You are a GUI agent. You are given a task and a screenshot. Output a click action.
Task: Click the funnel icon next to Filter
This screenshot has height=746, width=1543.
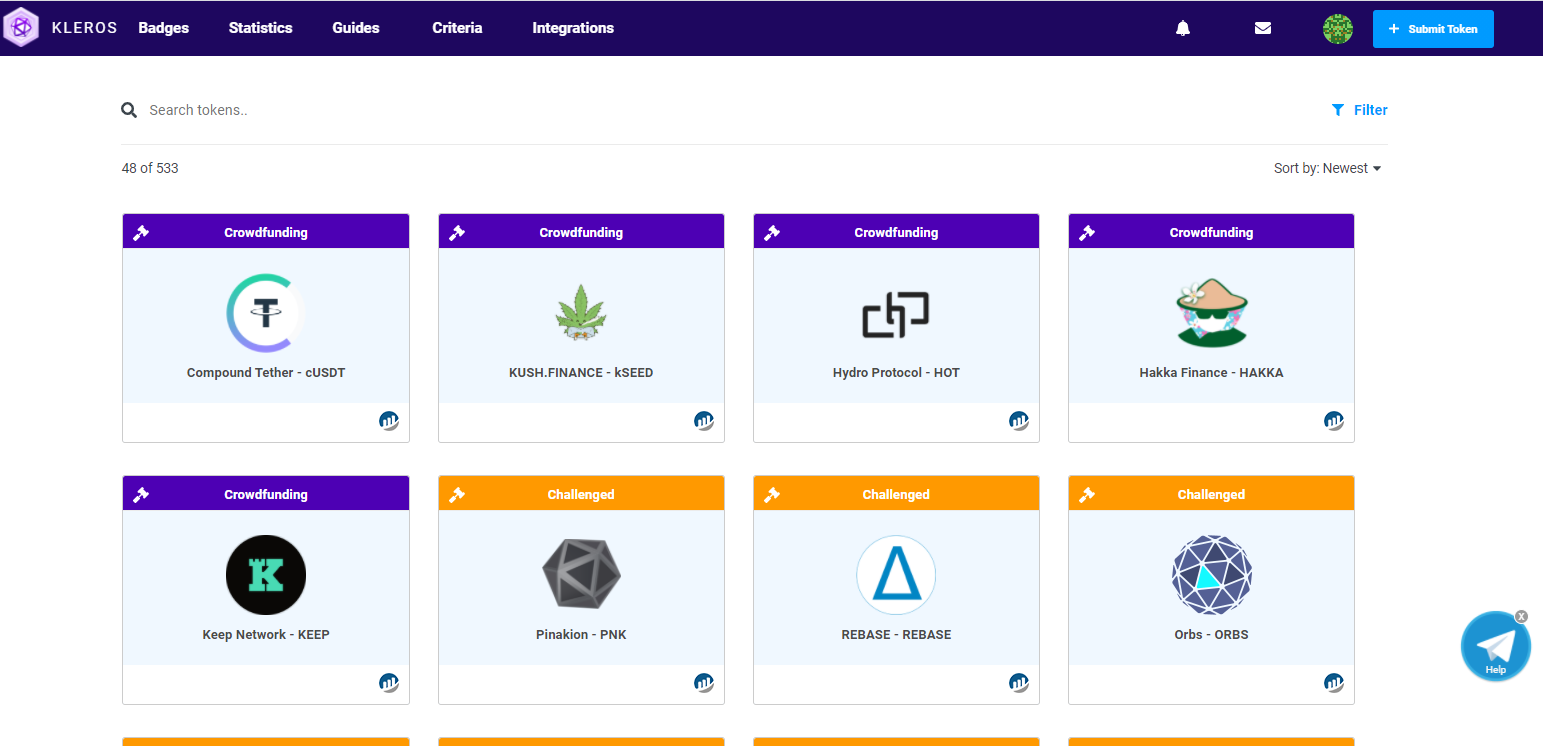(x=1338, y=110)
